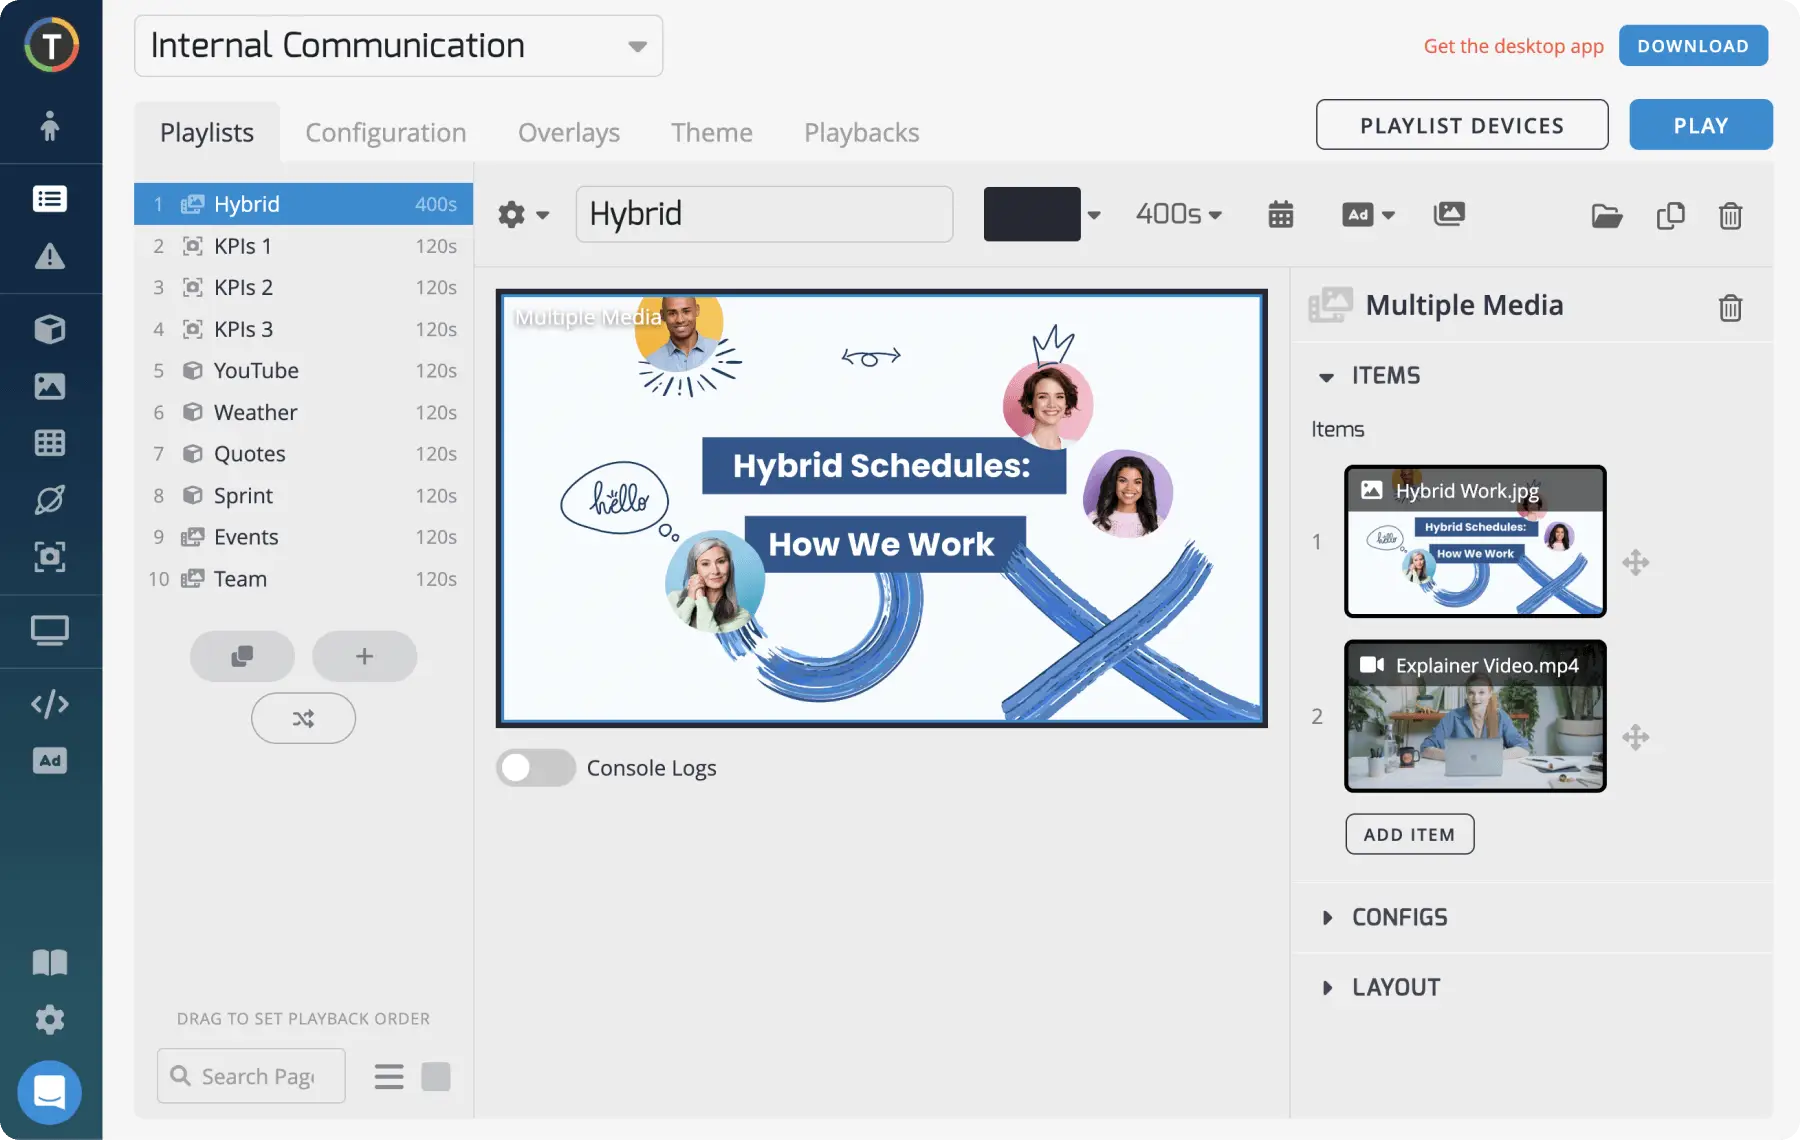Open the alerts warning icon in sidebar

pyautogui.click(x=49, y=257)
